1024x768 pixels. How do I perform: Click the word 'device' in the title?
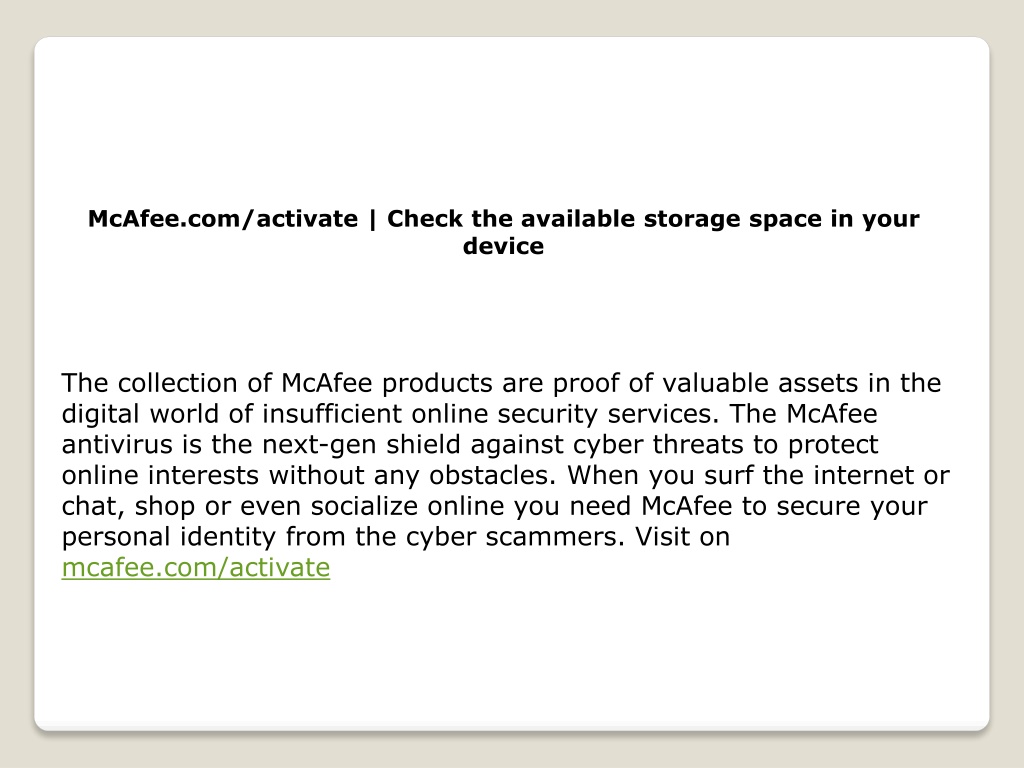pyautogui.click(x=504, y=246)
